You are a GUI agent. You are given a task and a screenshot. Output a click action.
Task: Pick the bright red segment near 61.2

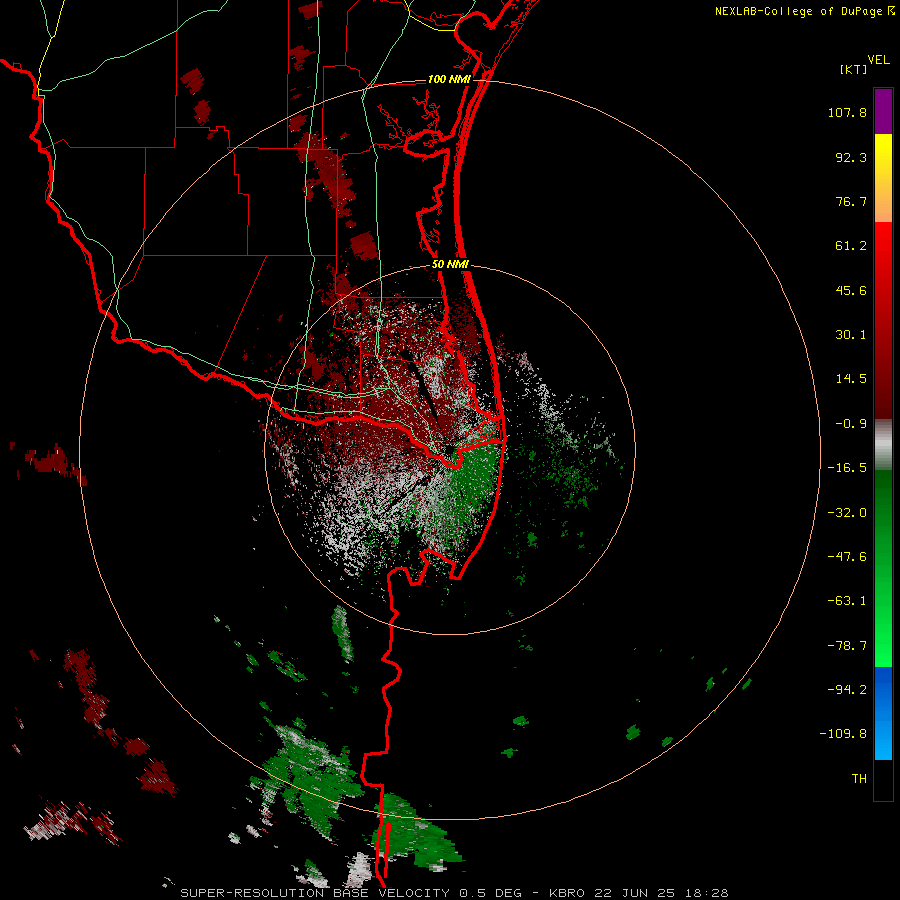click(x=883, y=244)
